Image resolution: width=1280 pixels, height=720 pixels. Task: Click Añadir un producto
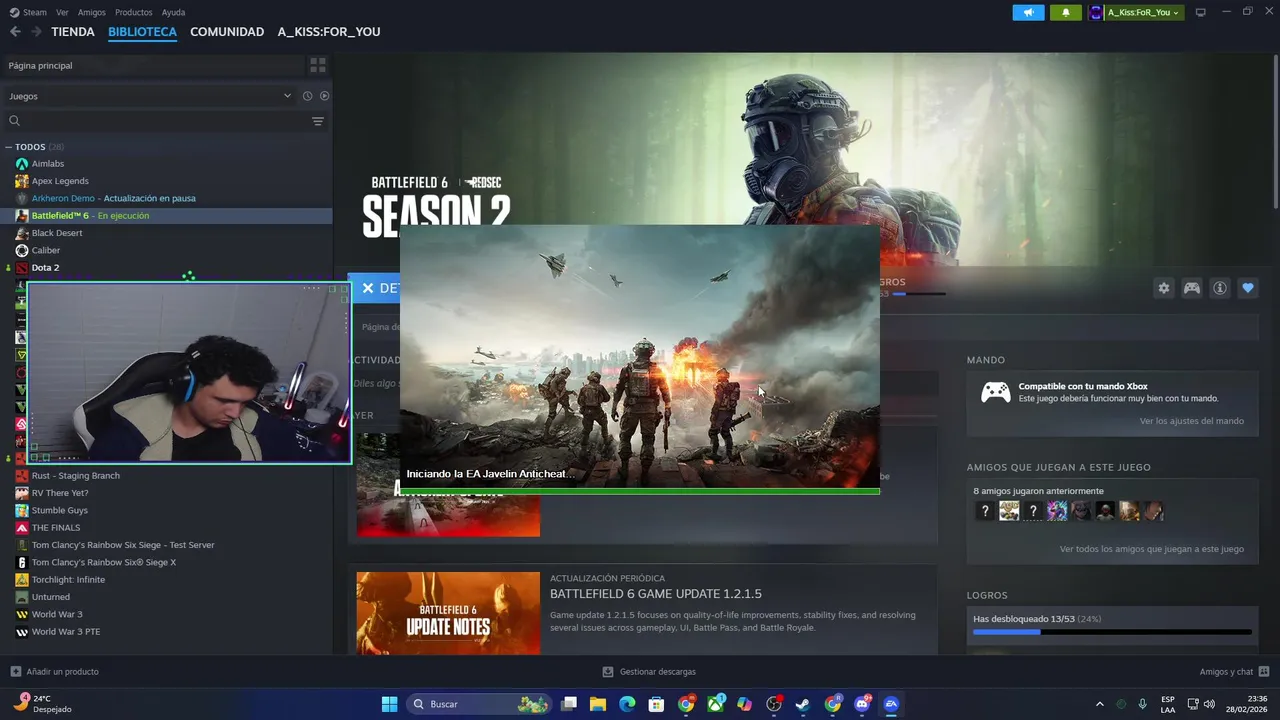63,672
